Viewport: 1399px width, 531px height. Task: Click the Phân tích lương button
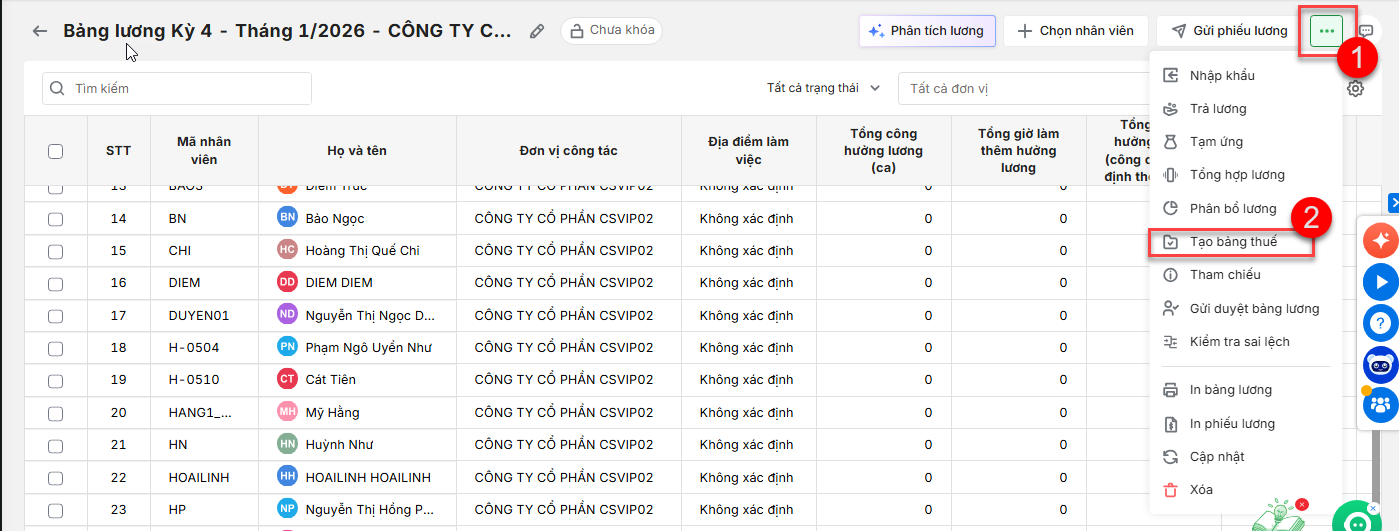point(927,31)
